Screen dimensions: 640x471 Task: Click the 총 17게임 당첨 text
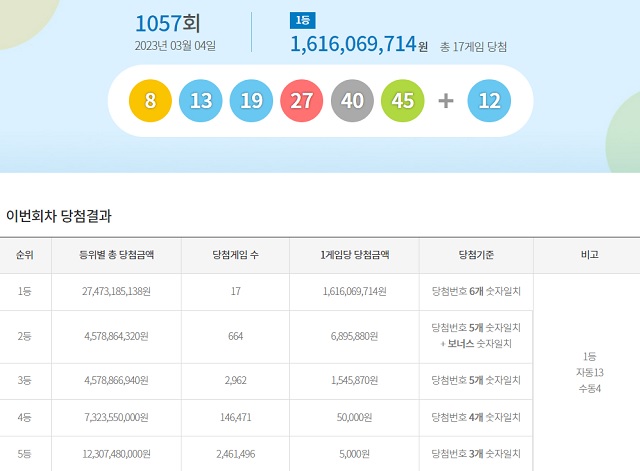473,47
